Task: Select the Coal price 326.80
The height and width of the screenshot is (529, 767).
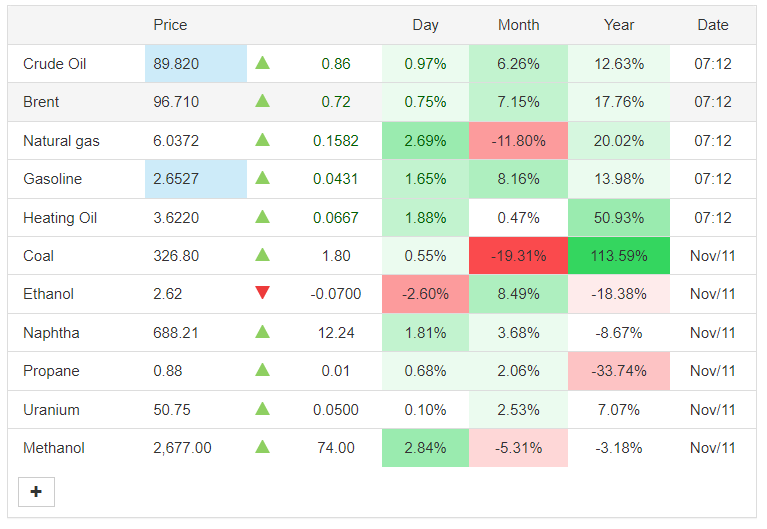Action: click(x=176, y=255)
